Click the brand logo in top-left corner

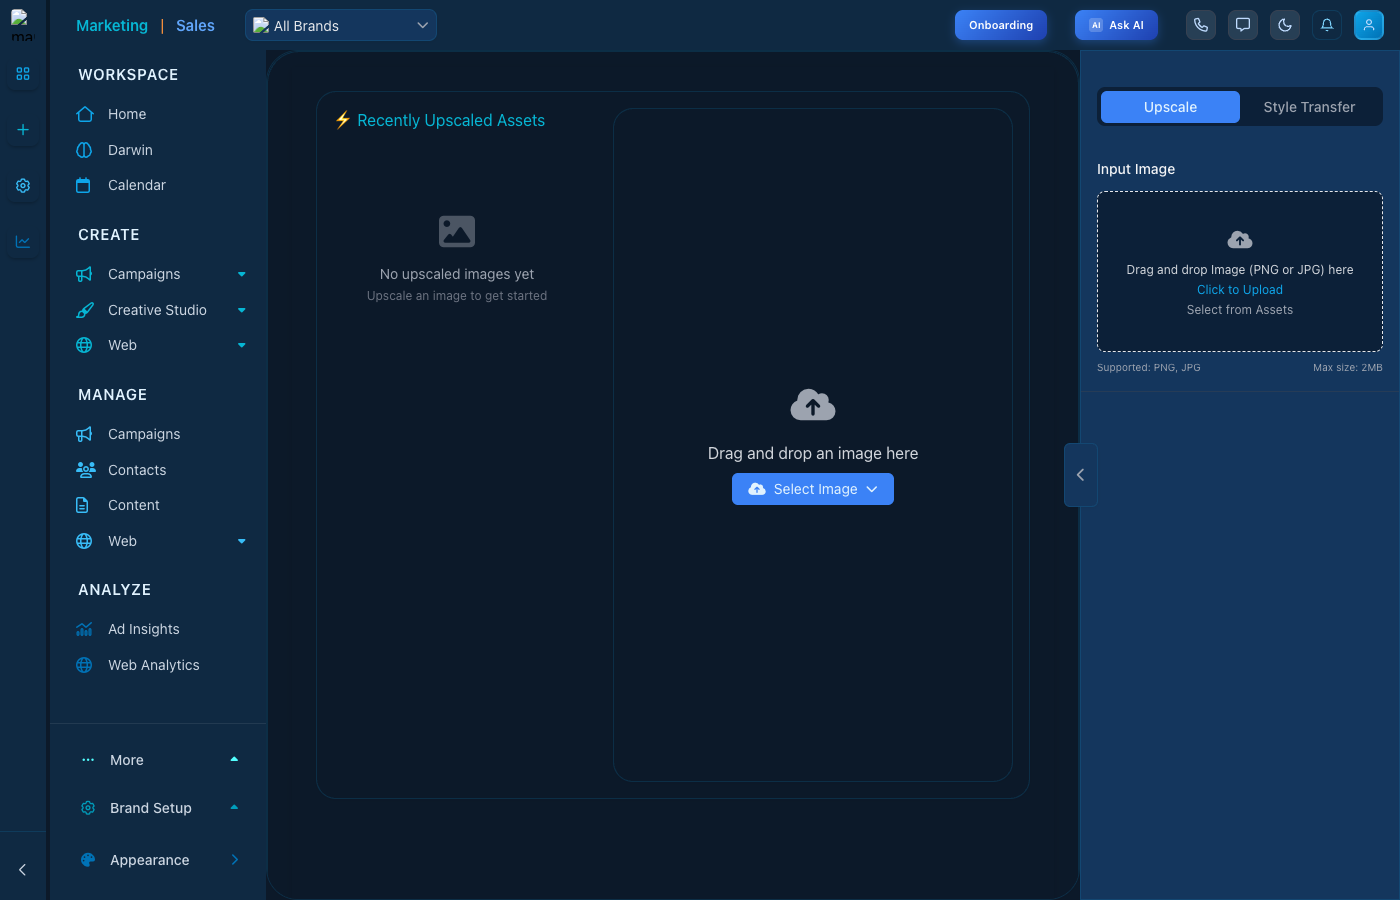[x=22, y=25]
